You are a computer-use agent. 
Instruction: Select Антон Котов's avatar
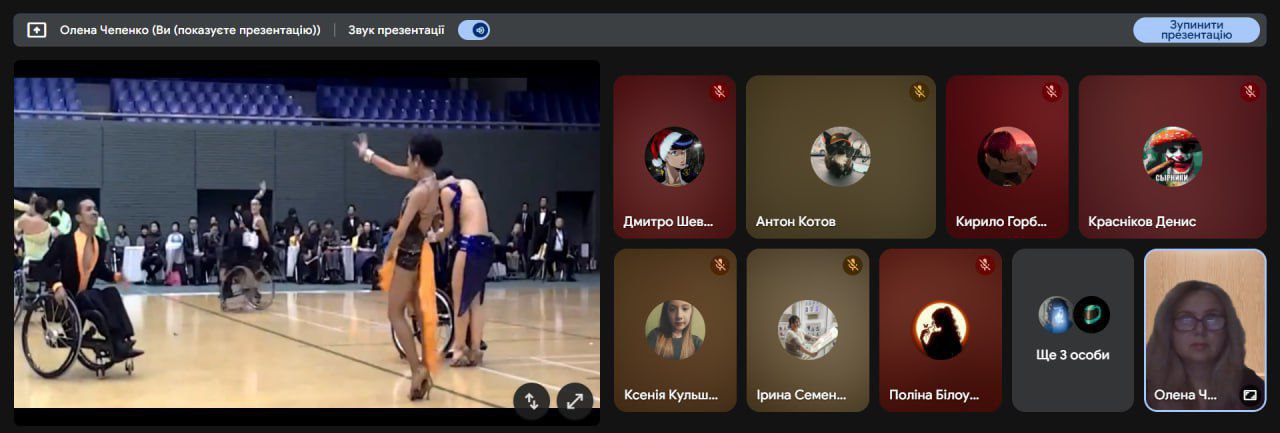pyautogui.click(x=840, y=156)
